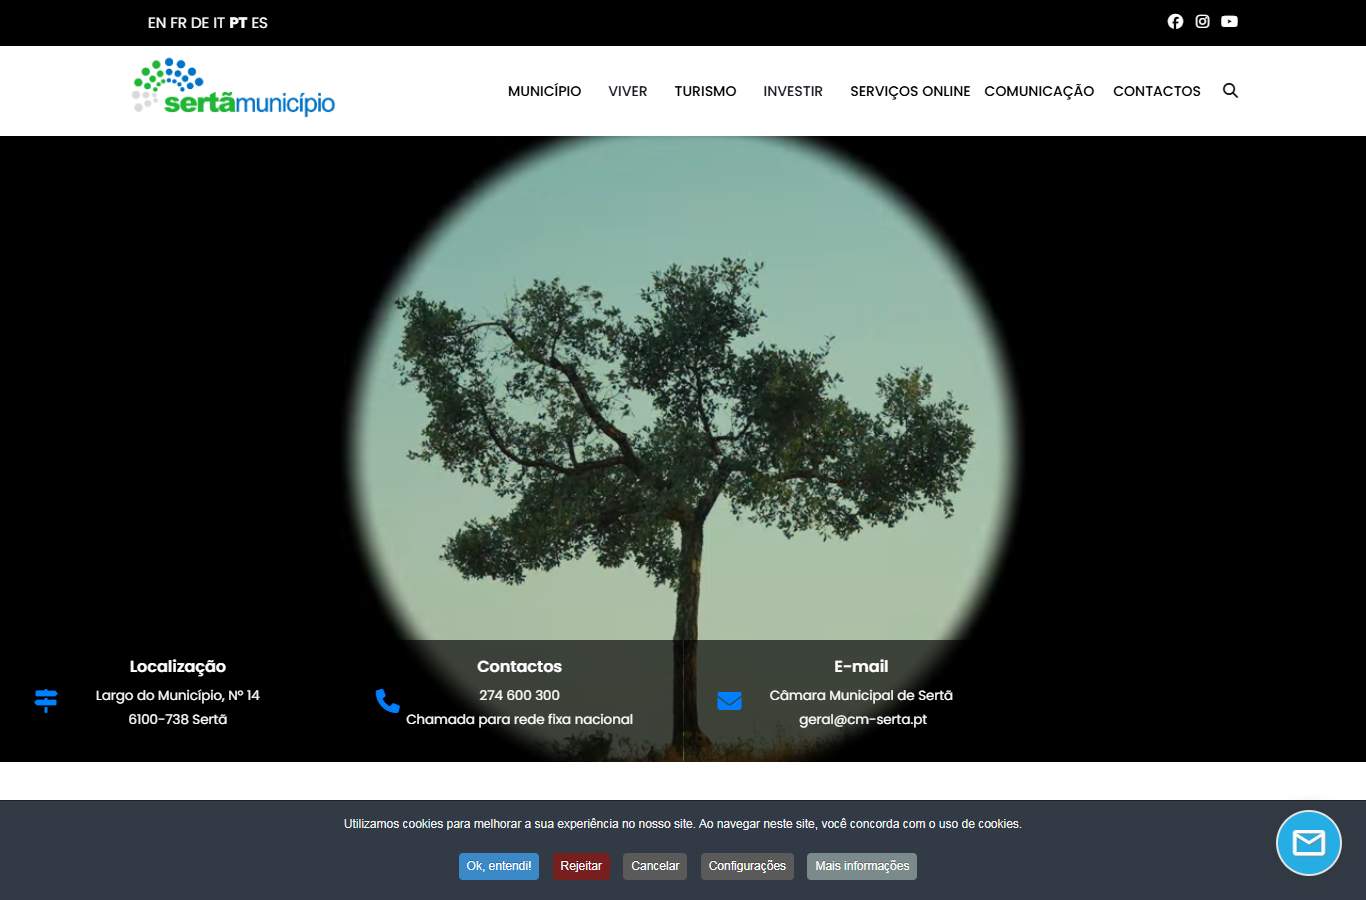Click the phone number 274 600 300
The height and width of the screenshot is (900, 1366).
tap(519, 695)
